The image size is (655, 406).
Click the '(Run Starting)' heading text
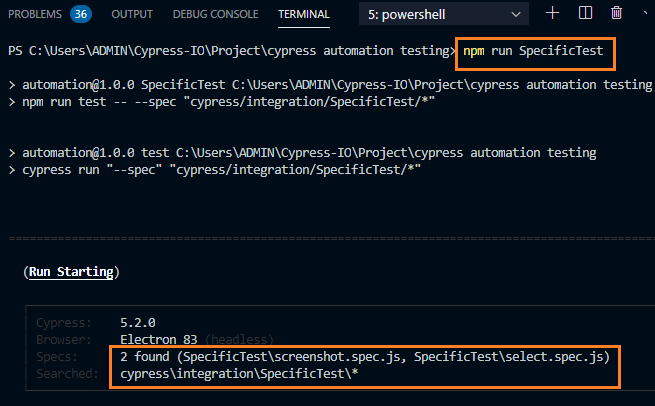point(71,272)
